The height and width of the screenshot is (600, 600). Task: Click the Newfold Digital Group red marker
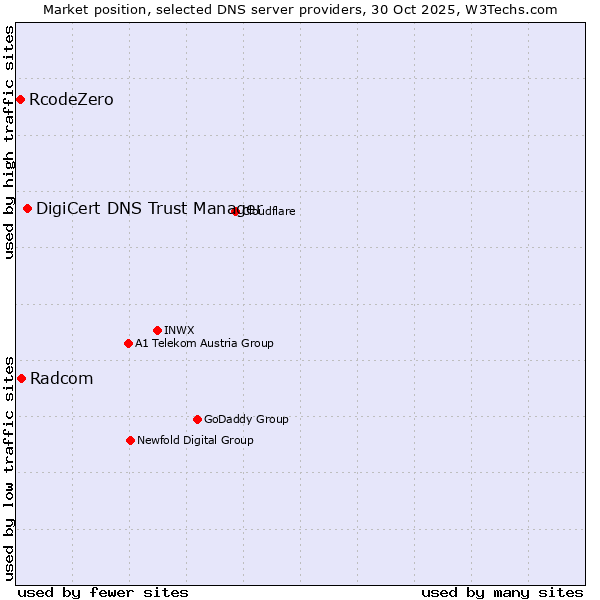click(x=130, y=440)
